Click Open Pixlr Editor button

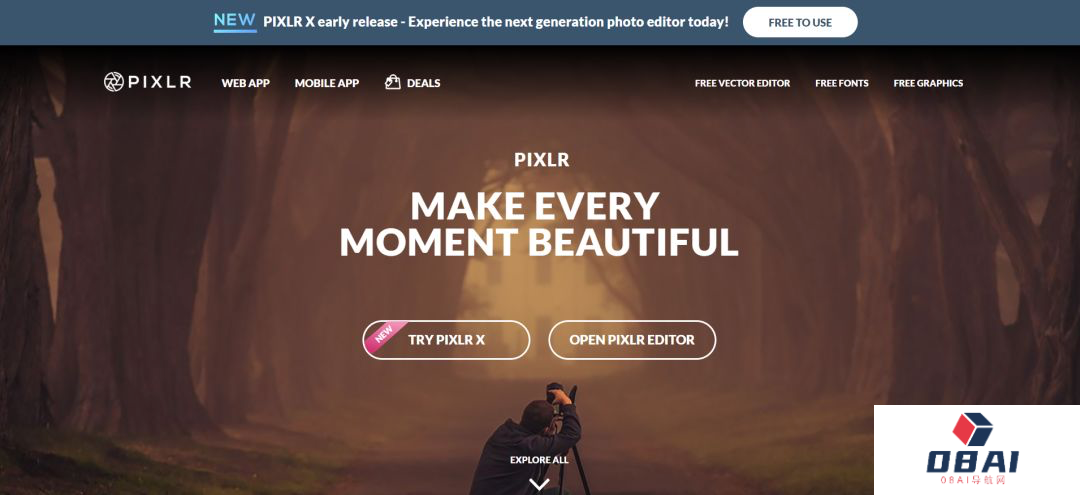(632, 339)
